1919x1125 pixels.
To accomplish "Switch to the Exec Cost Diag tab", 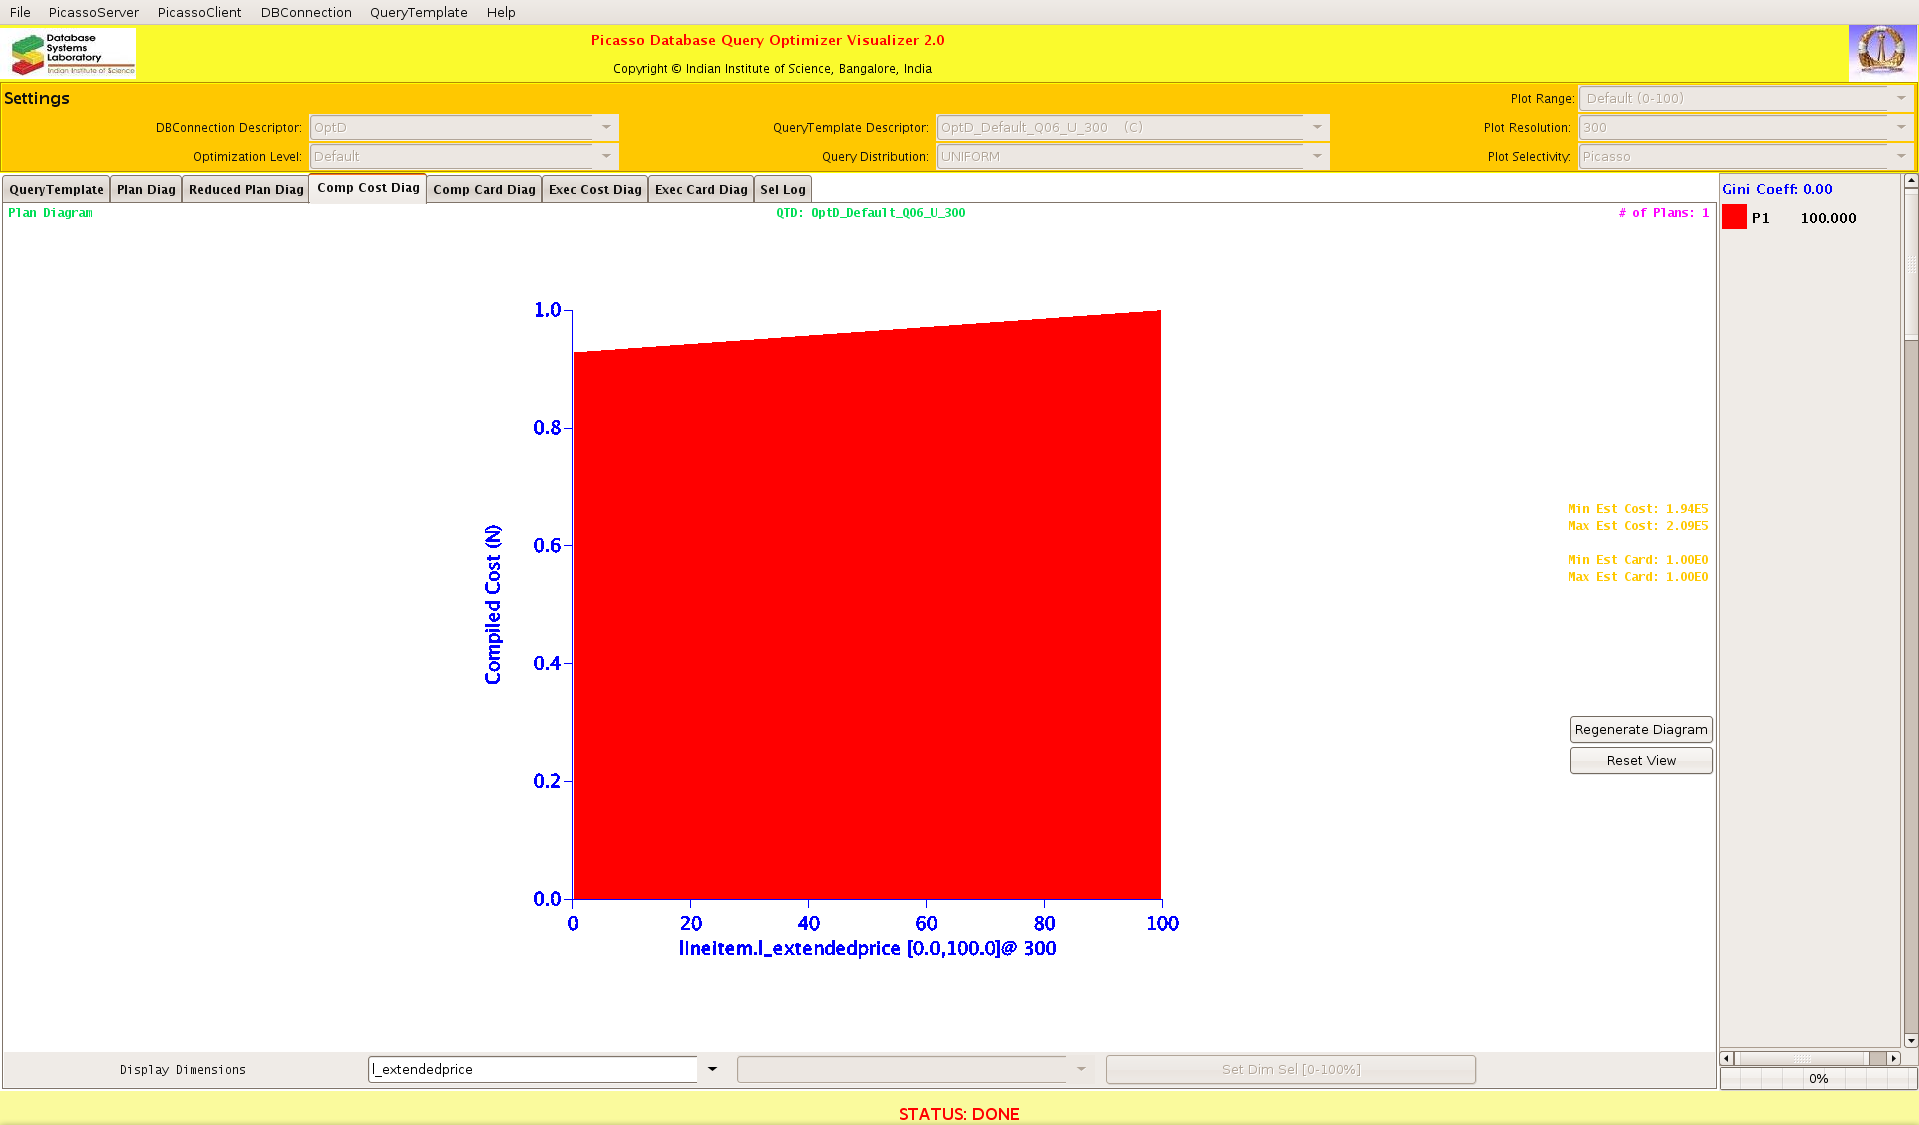I will point(595,189).
